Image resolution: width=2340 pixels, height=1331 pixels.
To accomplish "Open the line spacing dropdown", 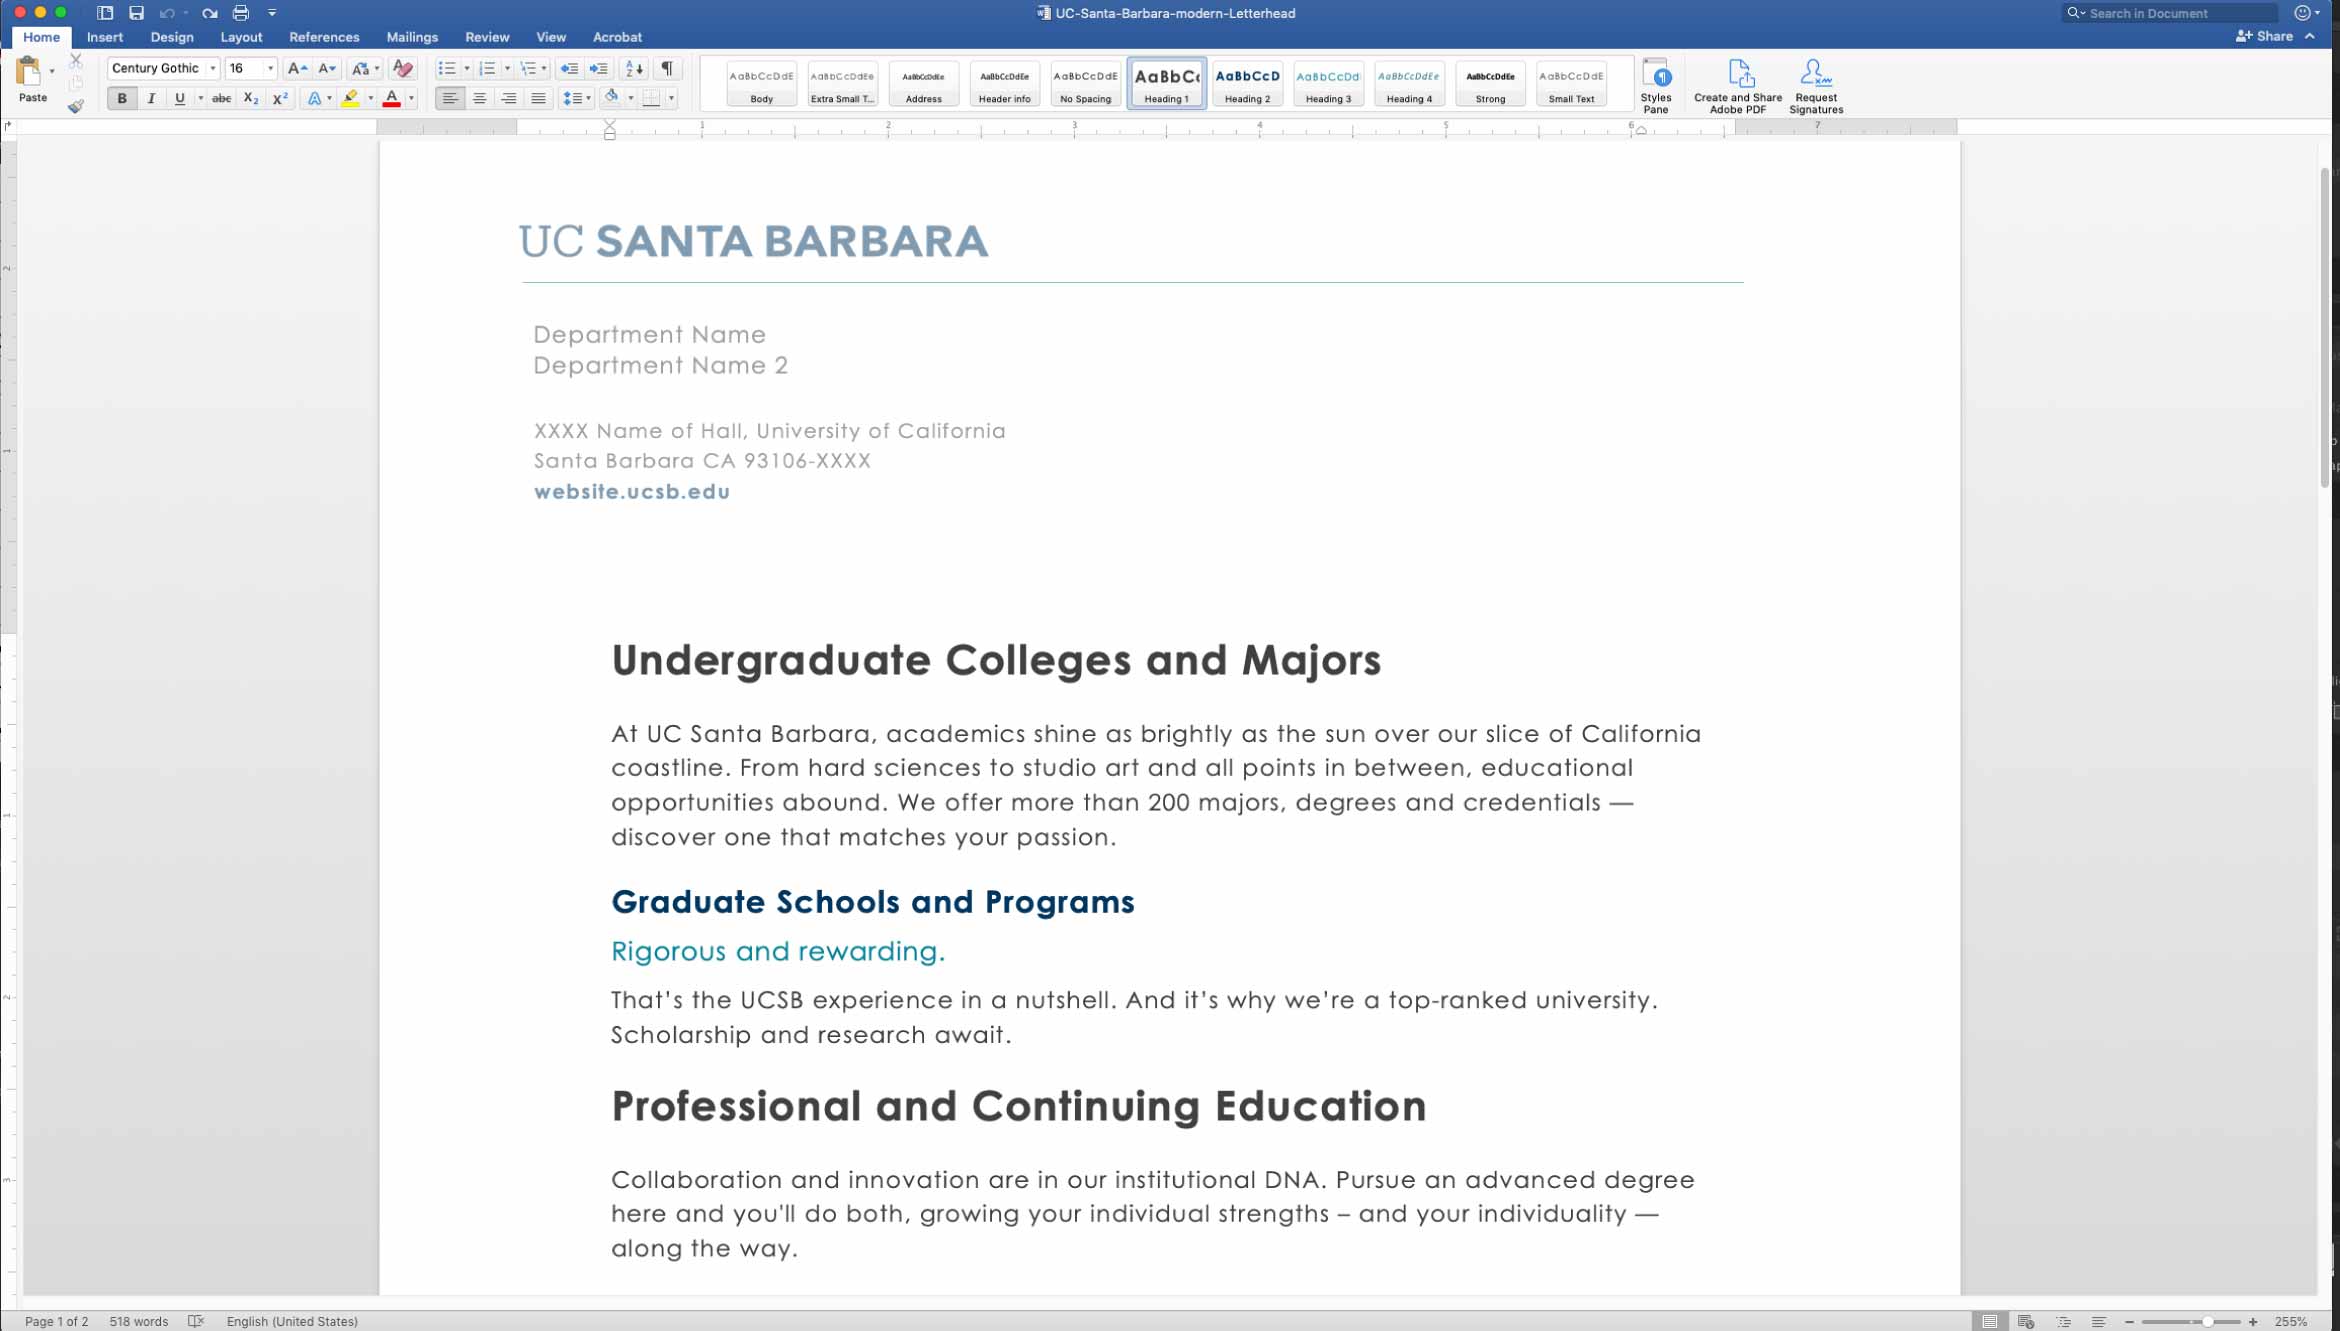I will pos(576,98).
